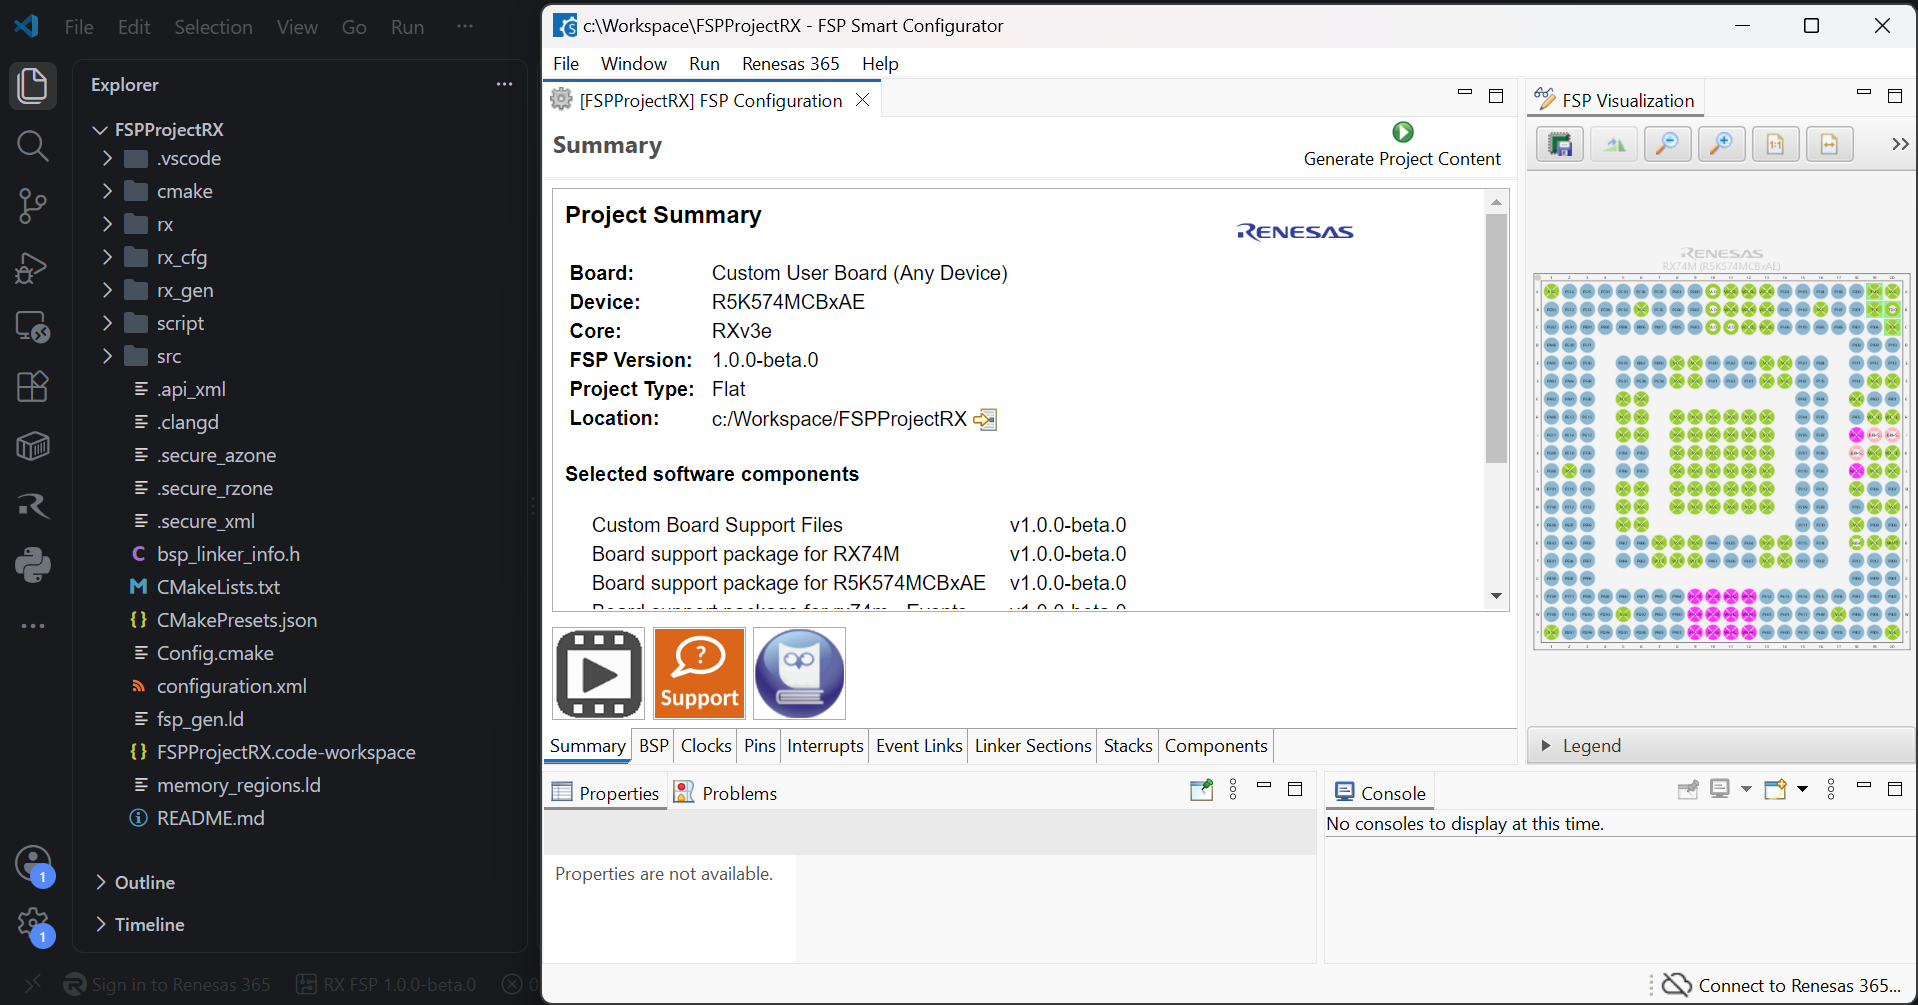Image resolution: width=1918 pixels, height=1005 pixels.
Task: Open VS Code menu overflow ellipsis
Action: 464,27
